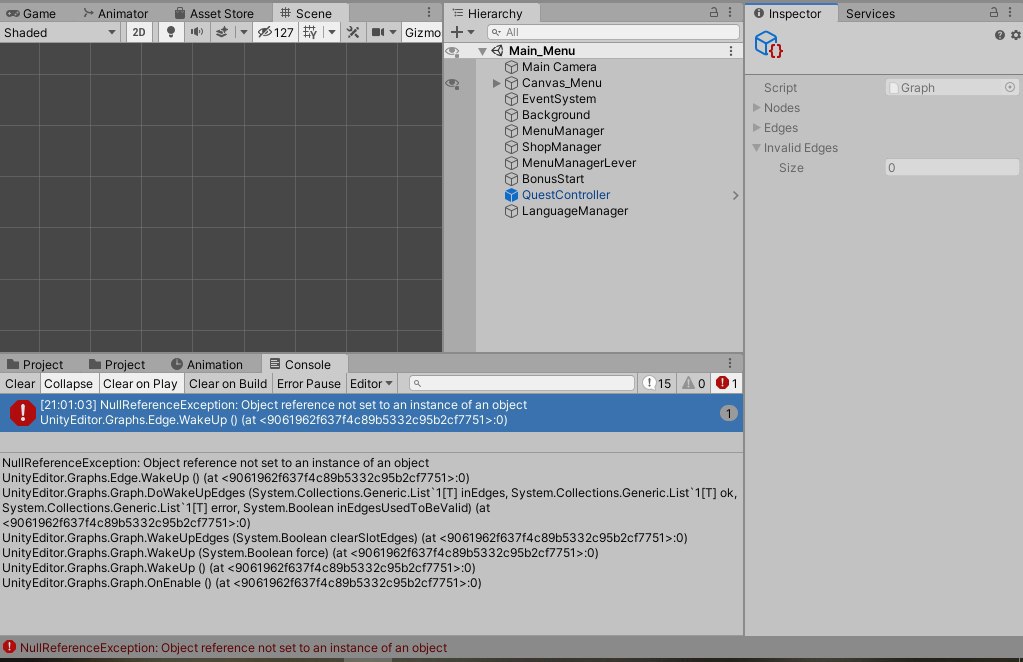Screen dimensions: 1023x662
Task: Switch to the Game tab
Action: 31,13
